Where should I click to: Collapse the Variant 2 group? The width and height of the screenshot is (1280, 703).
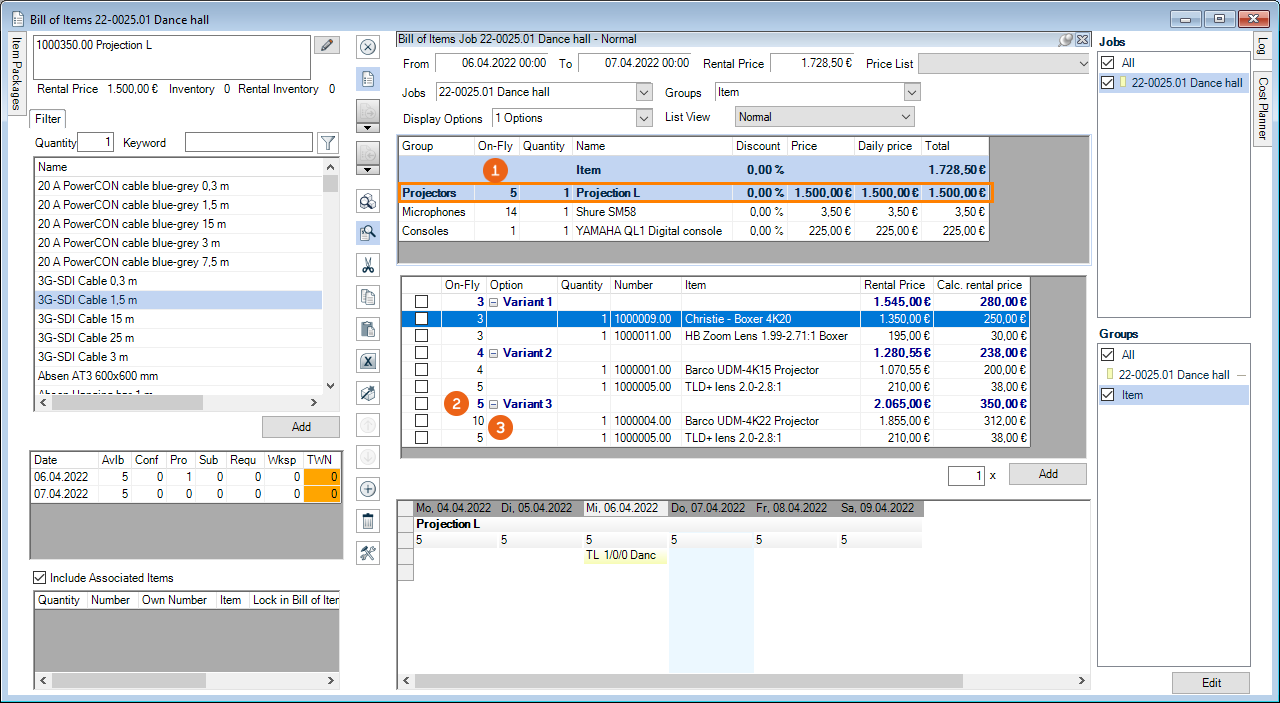click(493, 353)
